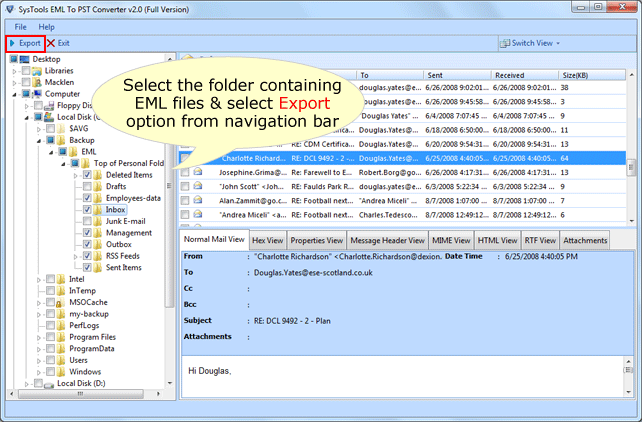Image resolution: width=642 pixels, height=422 pixels.
Task: Click the Export play icon
Action: point(12,43)
